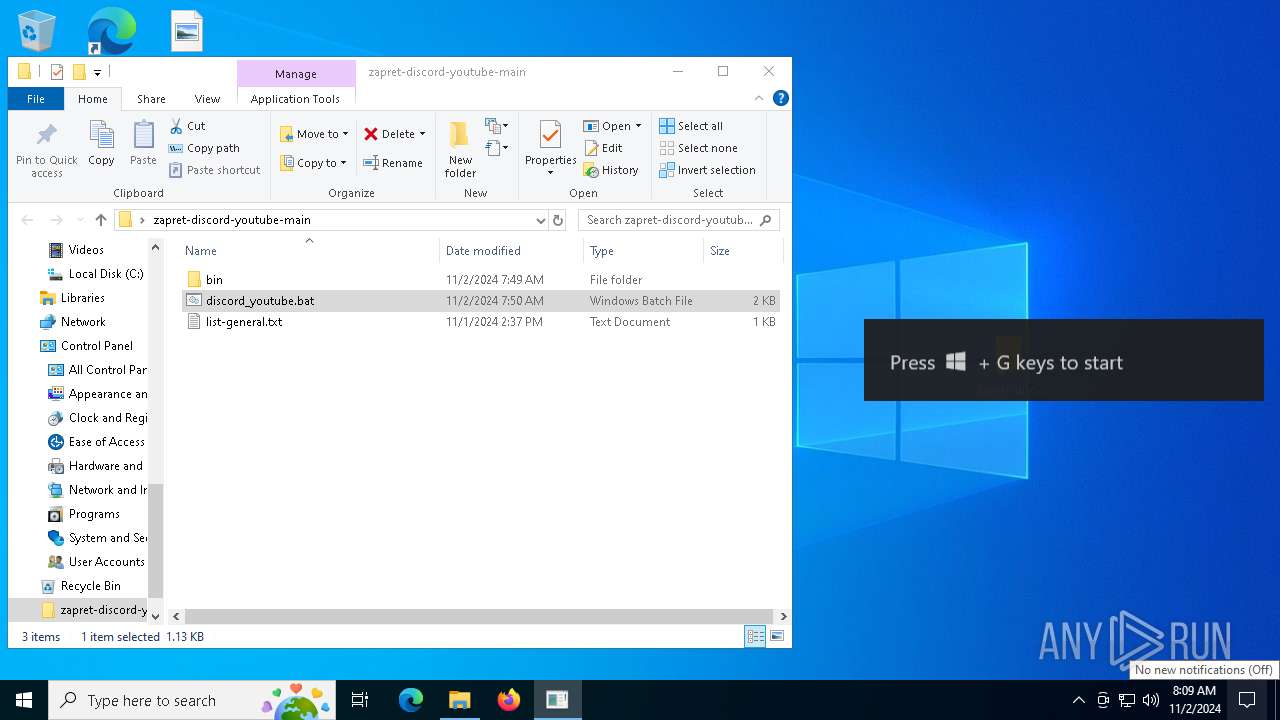Open the notifications action center
This screenshot has height=720, width=1280.
pyautogui.click(x=1247, y=700)
